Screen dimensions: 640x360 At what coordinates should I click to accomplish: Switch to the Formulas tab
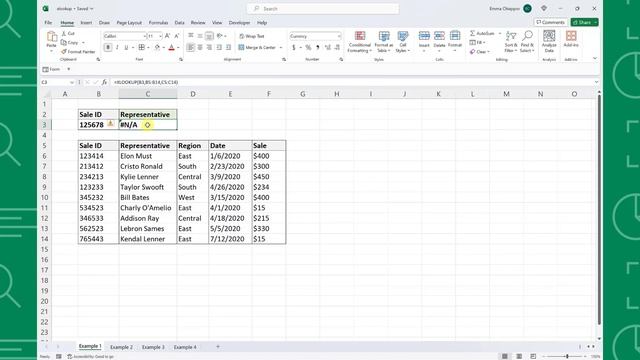158,23
